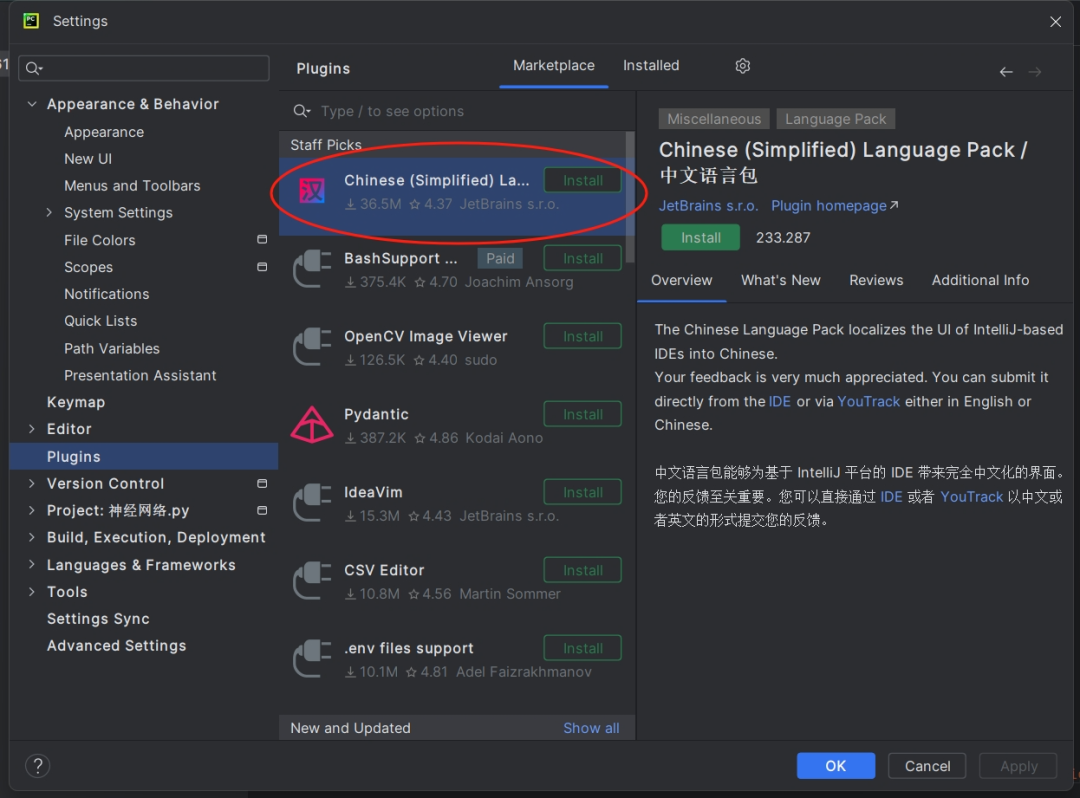Expand the Project: 神经网络.py node
This screenshot has width=1080, height=798.
coord(32,510)
